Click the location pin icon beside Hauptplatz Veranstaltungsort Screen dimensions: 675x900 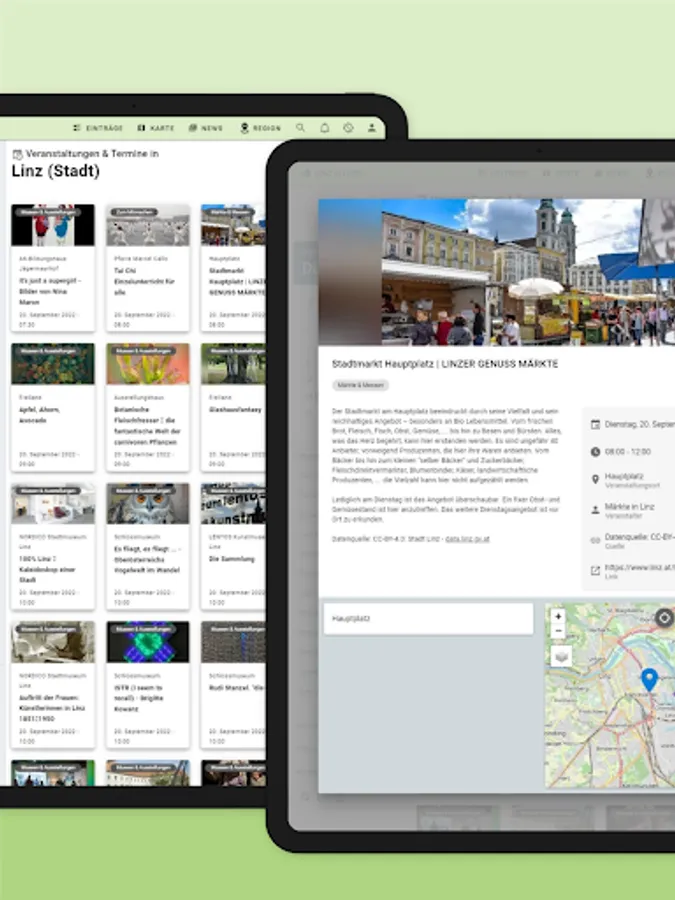tap(595, 479)
